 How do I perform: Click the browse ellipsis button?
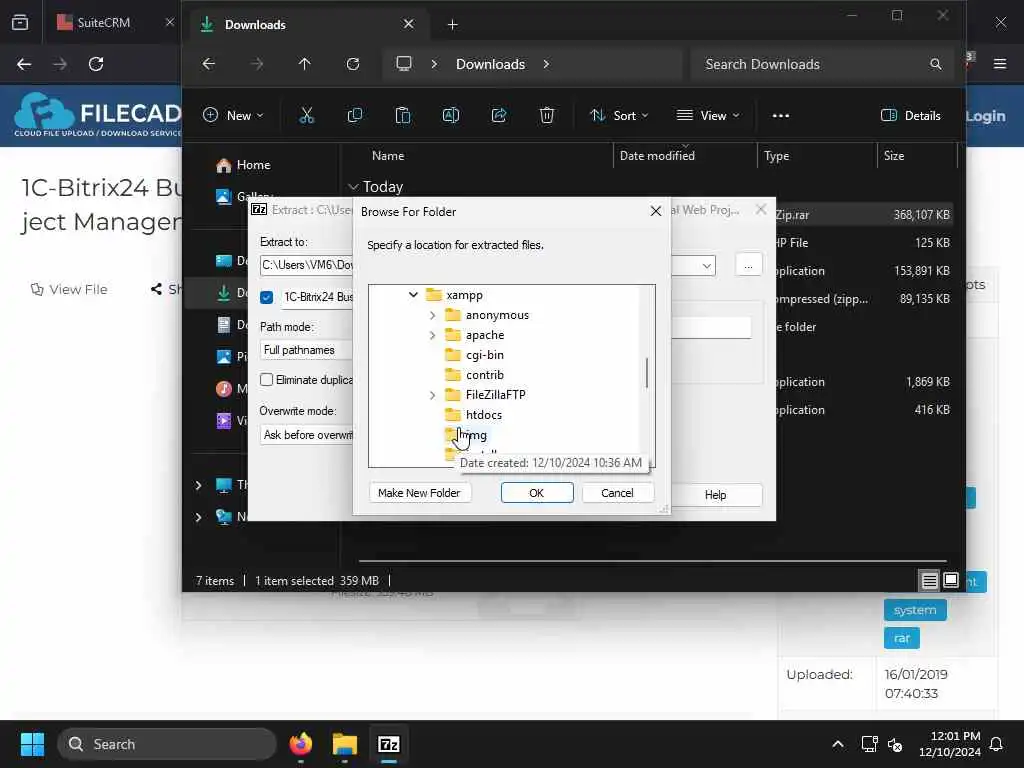(748, 265)
